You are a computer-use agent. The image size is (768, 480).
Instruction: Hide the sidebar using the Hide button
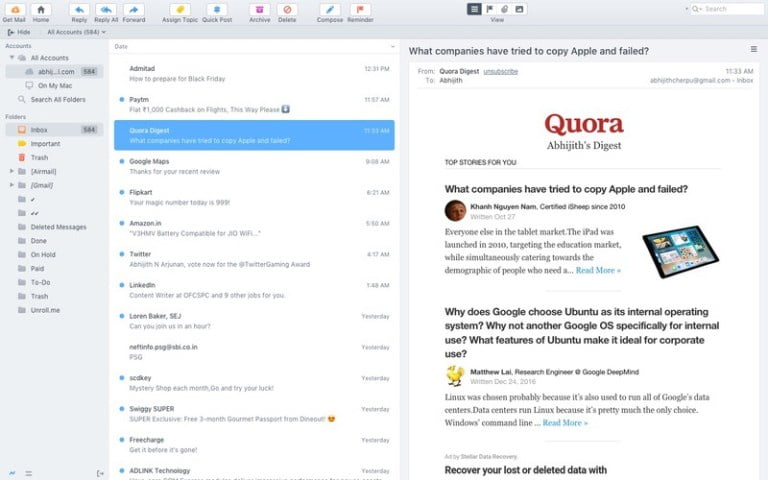pyautogui.click(x=19, y=32)
